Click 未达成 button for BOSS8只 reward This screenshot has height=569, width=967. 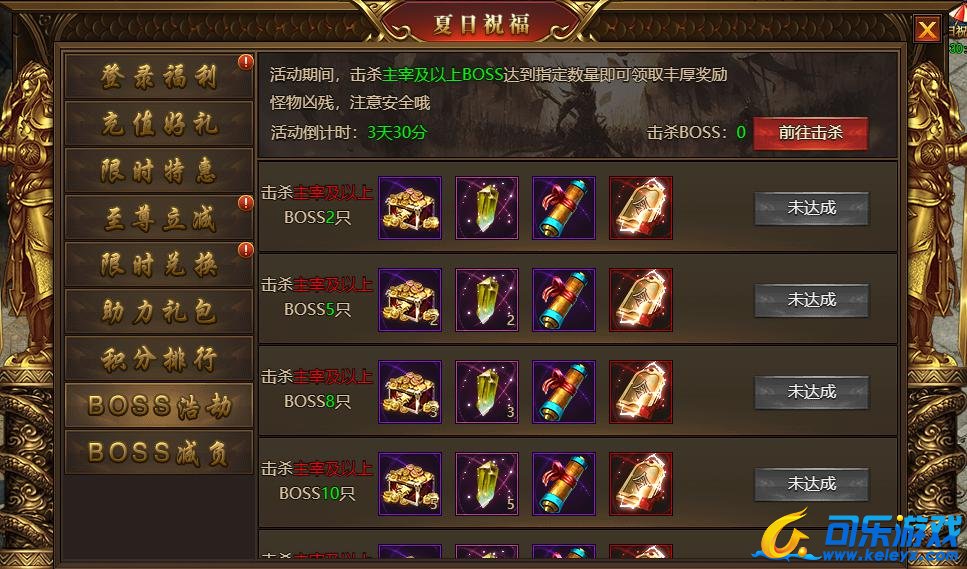[x=812, y=392]
